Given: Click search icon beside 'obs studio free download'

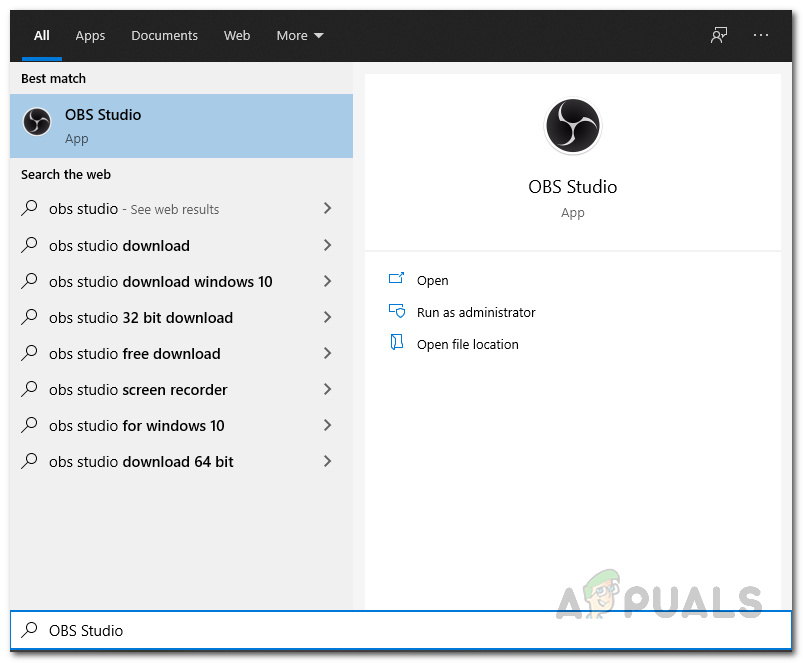Looking at the screenshot, I should [29, 353].
